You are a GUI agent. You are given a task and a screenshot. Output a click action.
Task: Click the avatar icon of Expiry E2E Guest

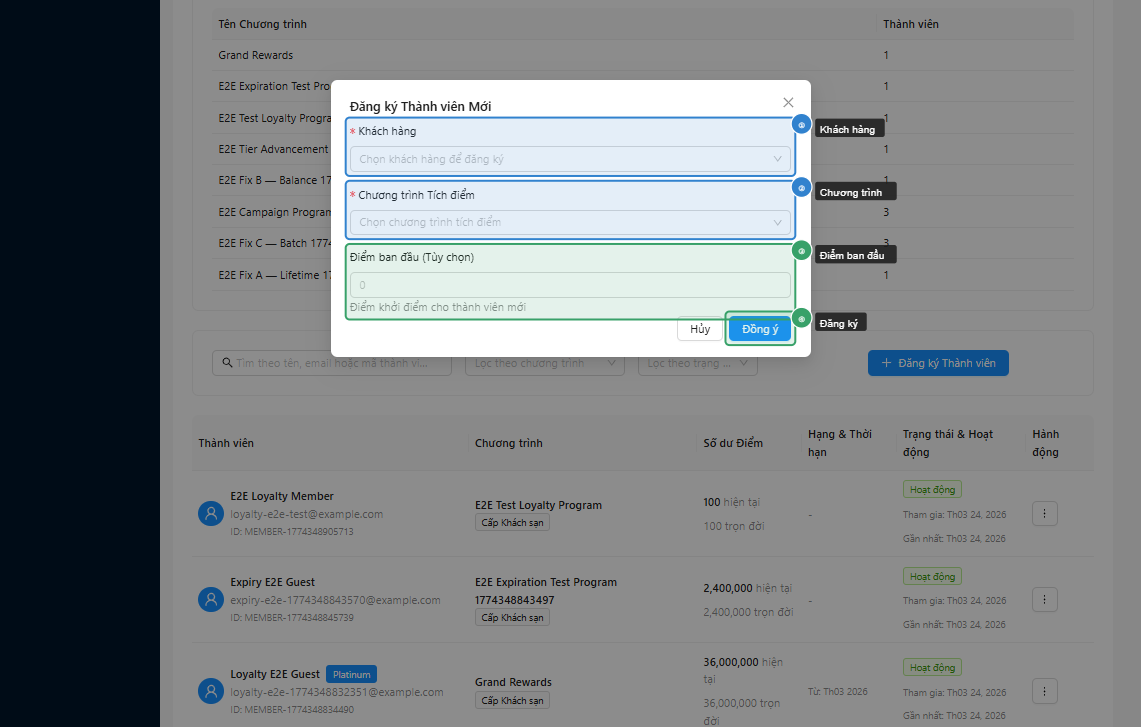(x=210, y=599)
